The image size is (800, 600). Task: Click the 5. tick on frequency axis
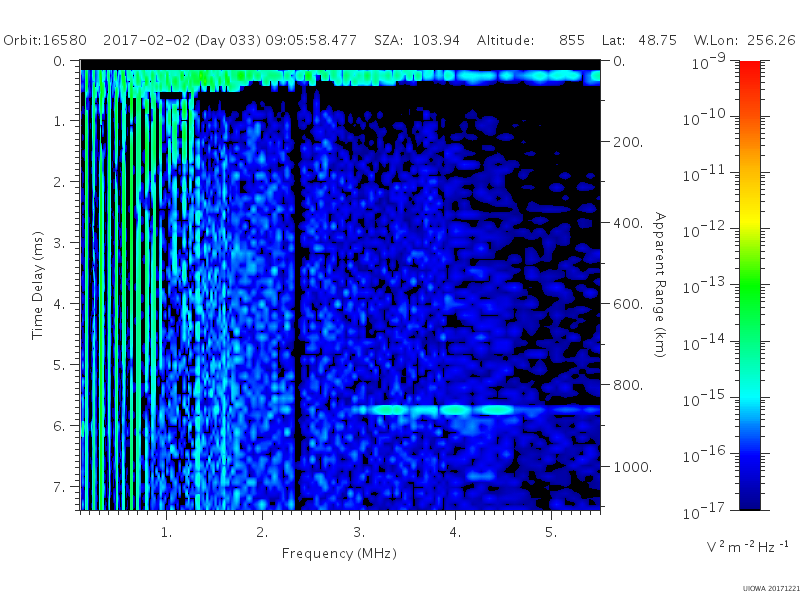coord(551,533)
